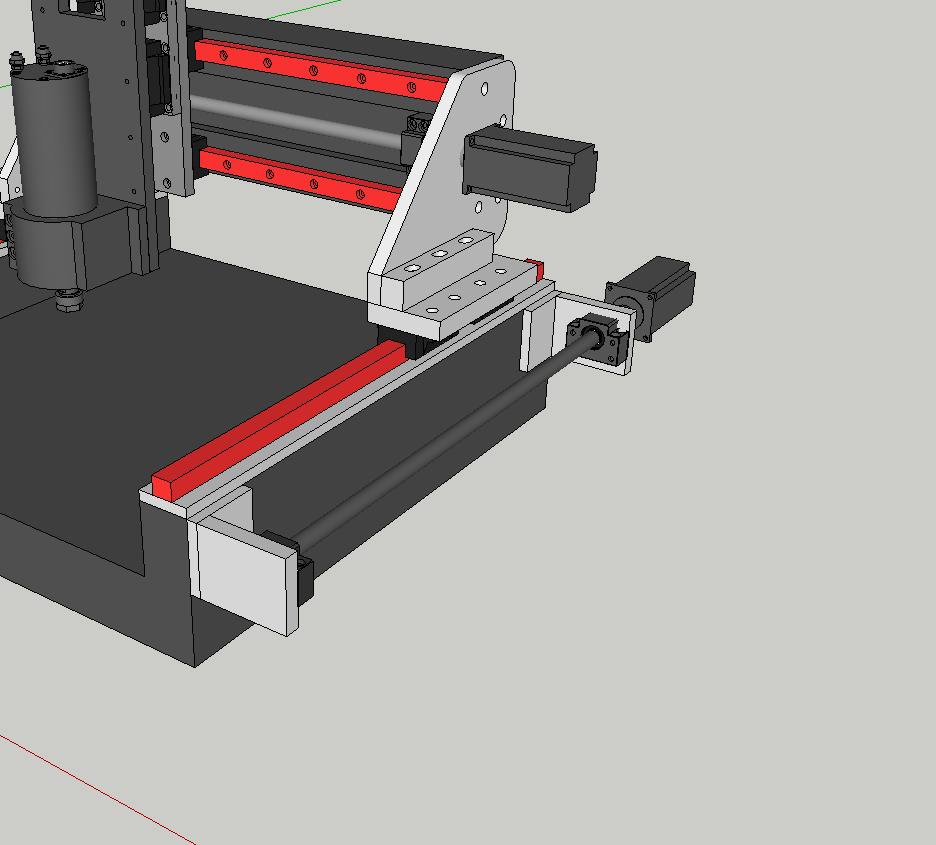Click the spindle collet nut at the tip
This screenshot has height=845, width=936.
point(68,299)
